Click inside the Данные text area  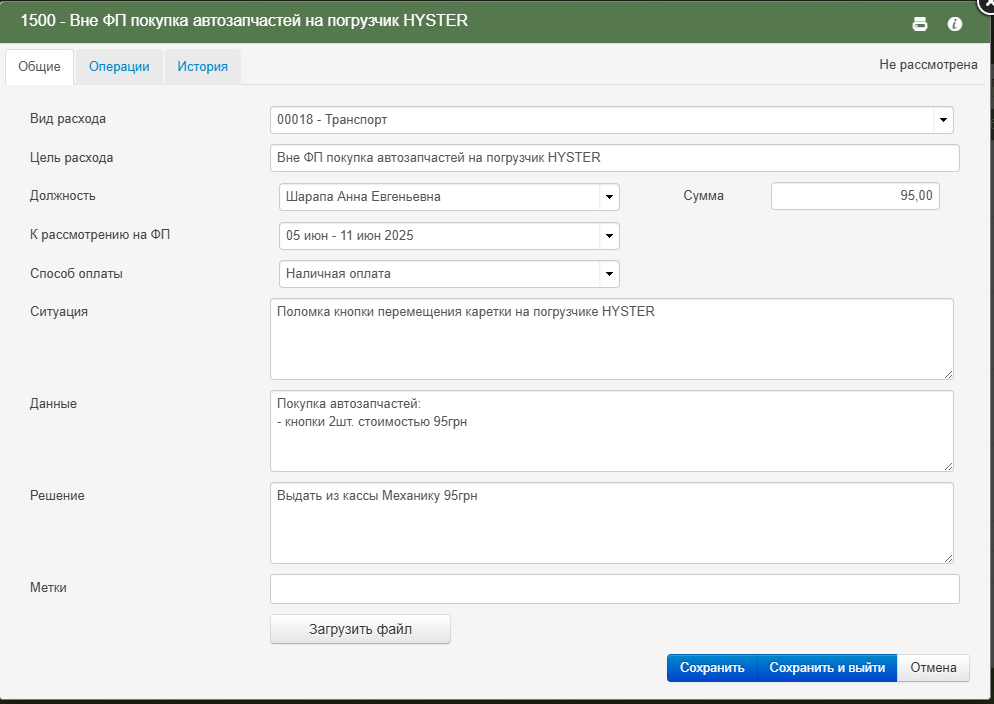612,431
